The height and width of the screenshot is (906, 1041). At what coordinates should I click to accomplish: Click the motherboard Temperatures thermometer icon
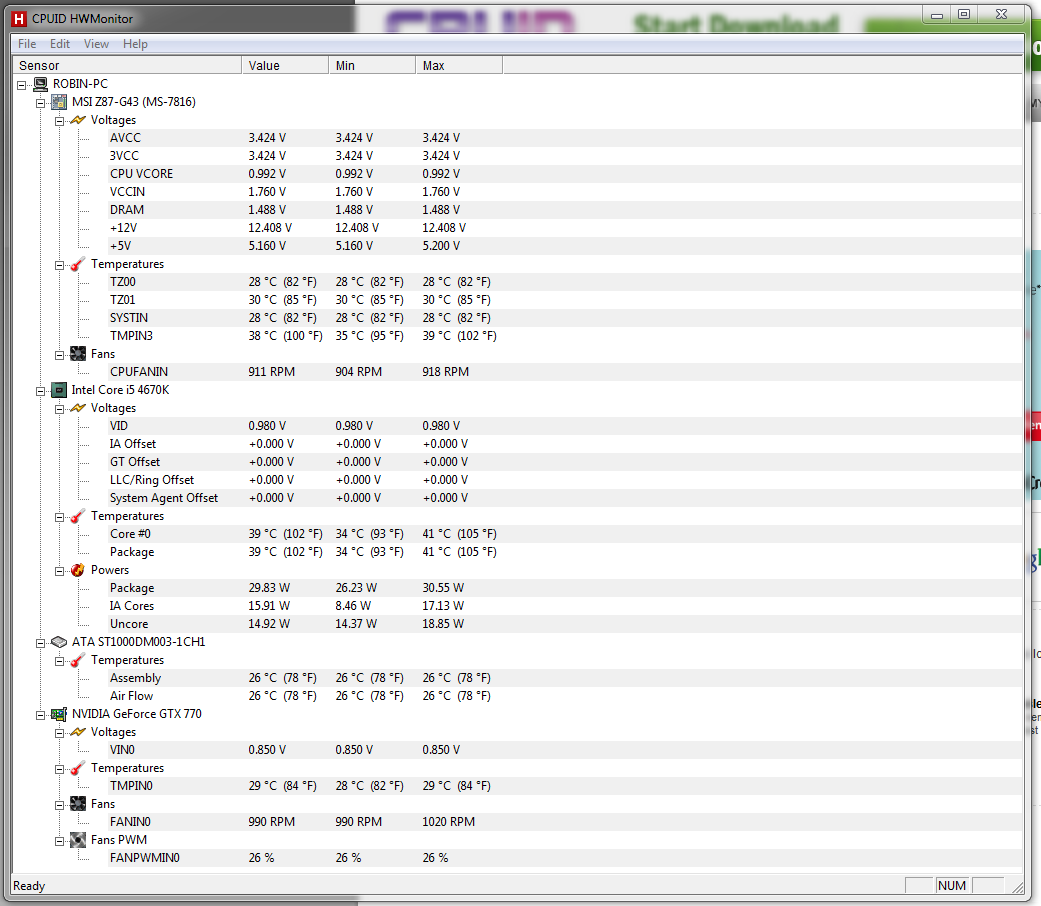coord(78,264)
